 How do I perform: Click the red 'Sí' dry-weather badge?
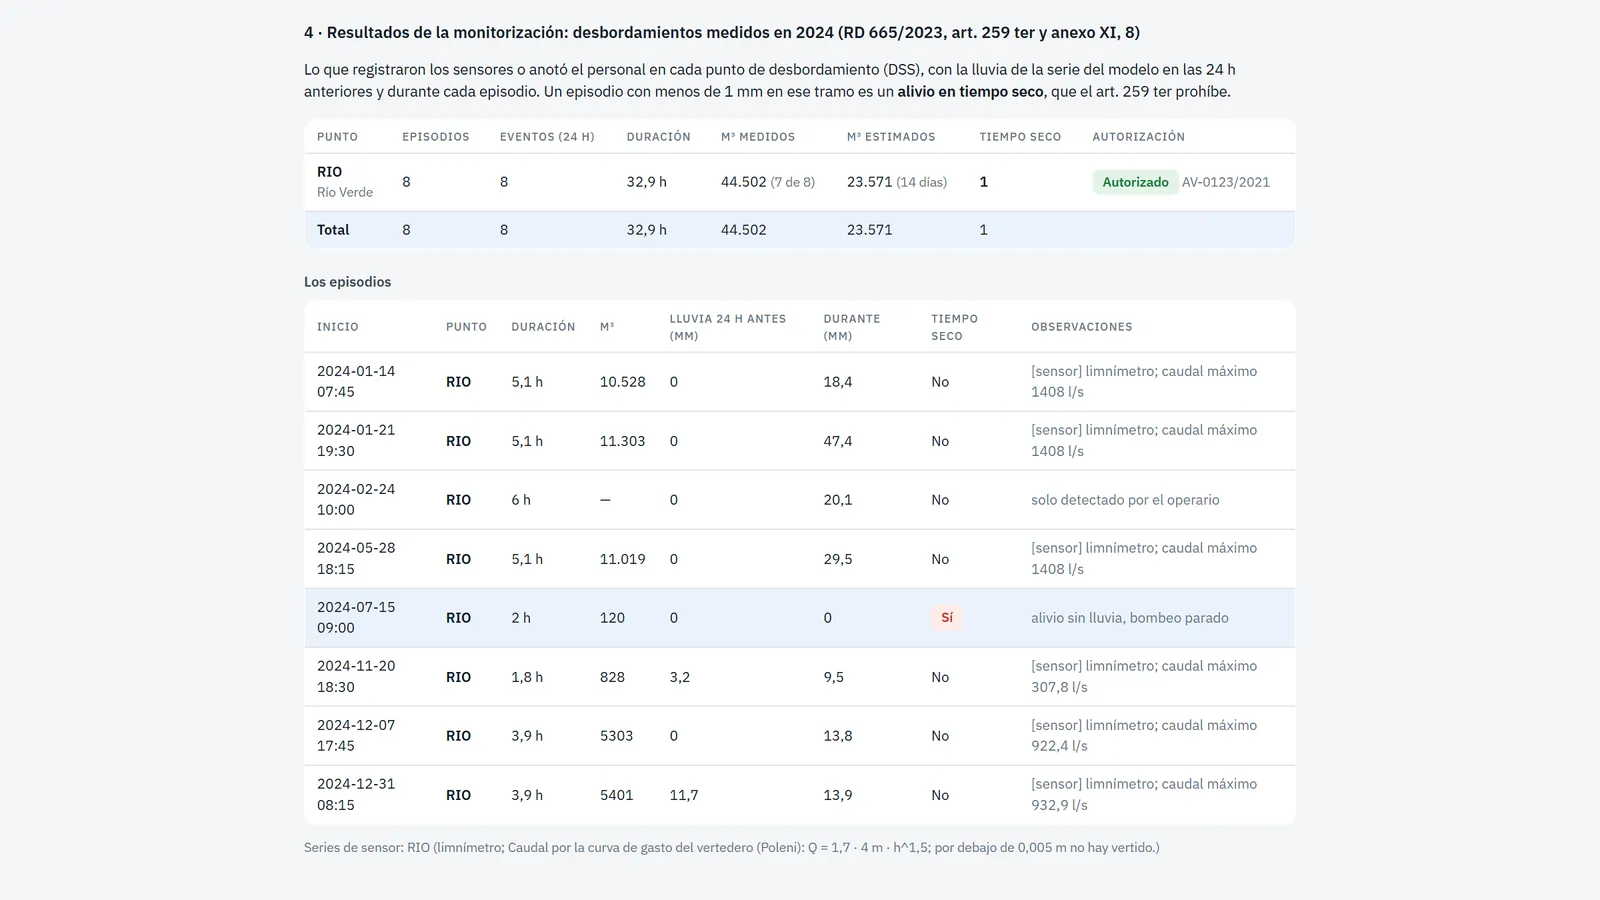[947, 618]
